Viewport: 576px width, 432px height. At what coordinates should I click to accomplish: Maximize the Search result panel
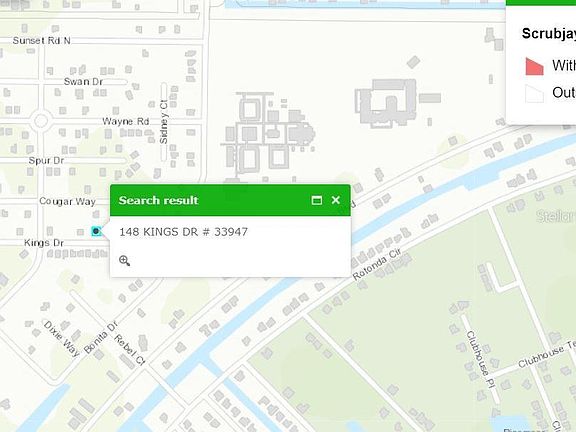[316, 200]
